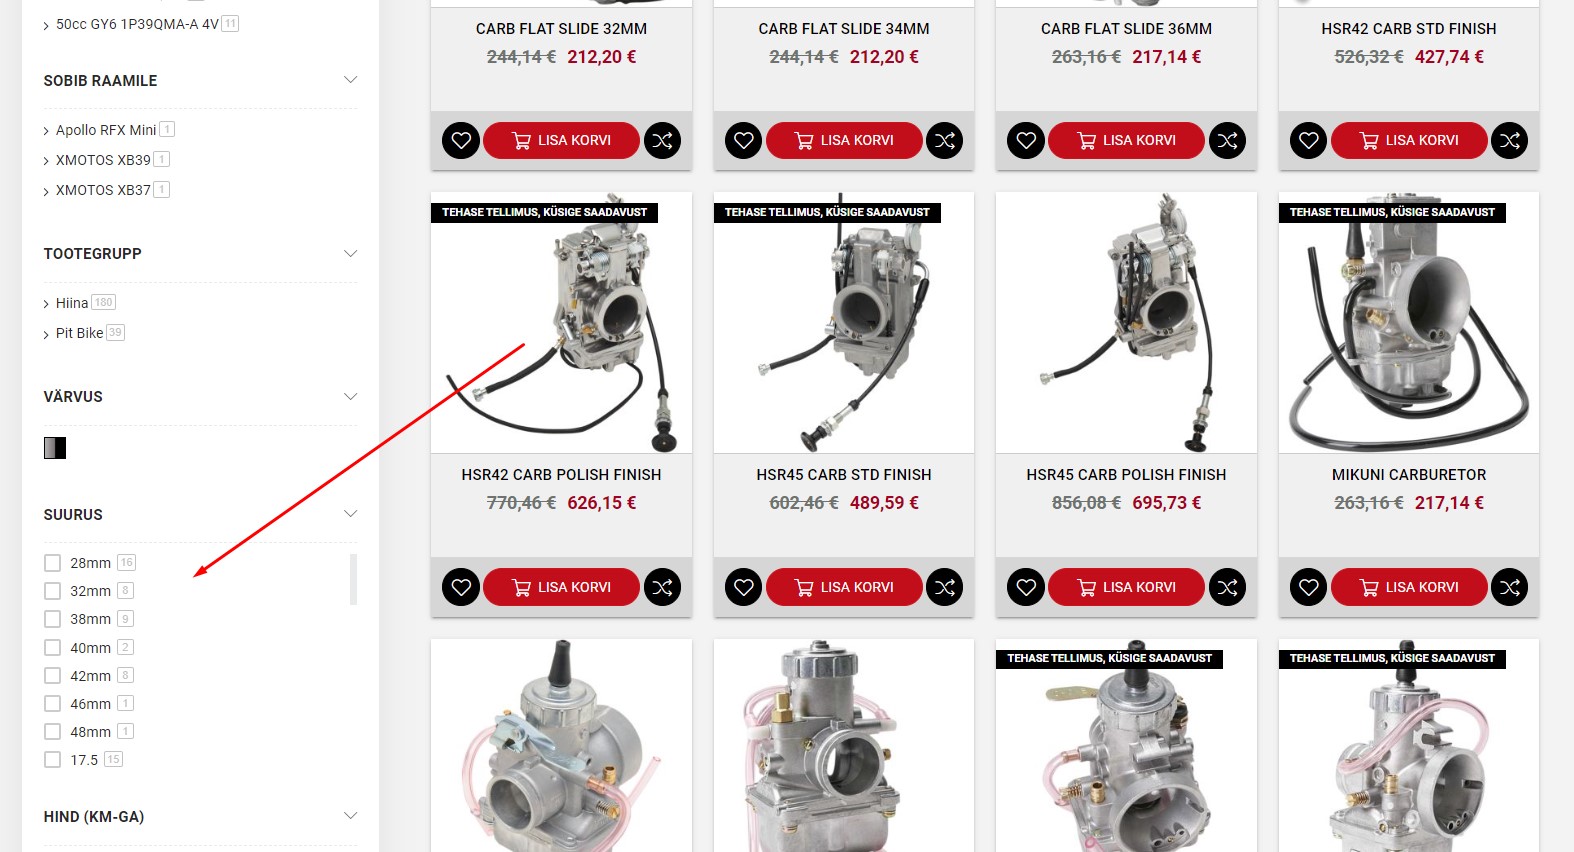Open the MIKUNI CARBURETOR product image
Image resolution: width=1574 pixels, height=852 pixels.
pos(1408,323)
